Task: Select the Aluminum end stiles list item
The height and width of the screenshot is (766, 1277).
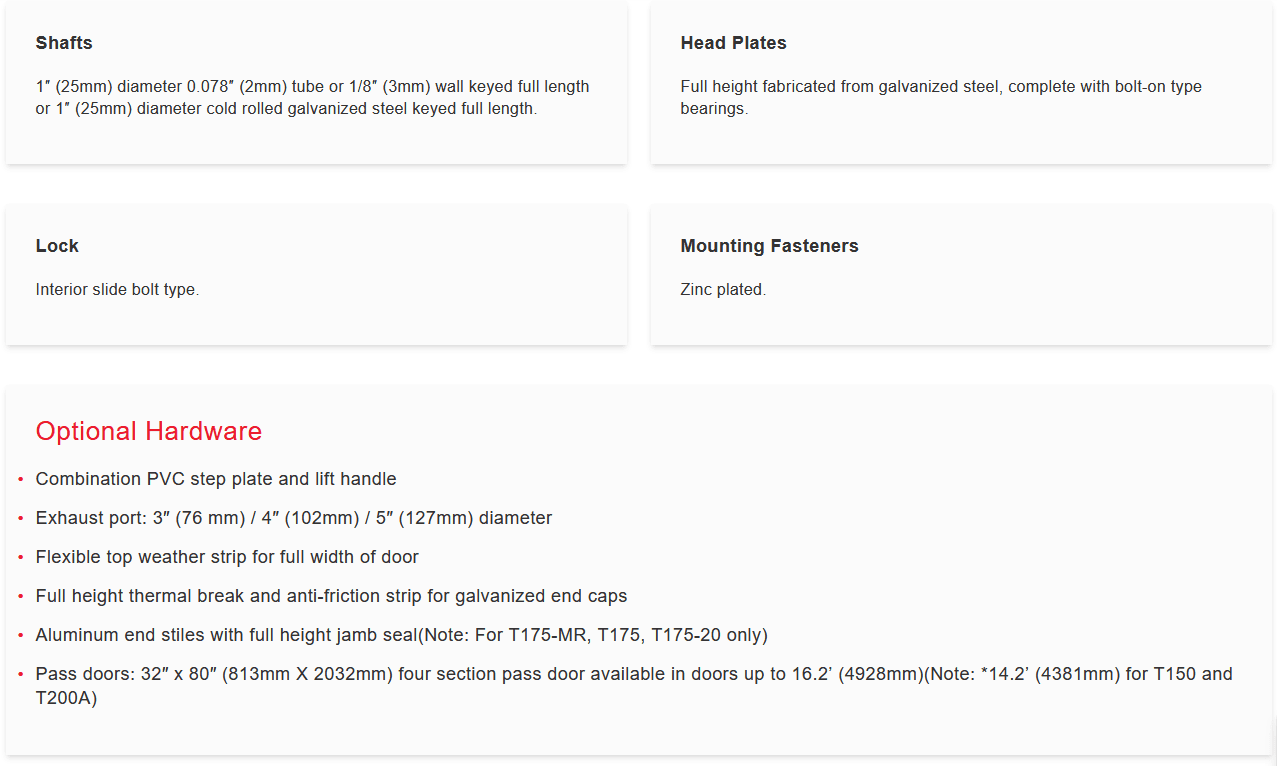Action: pyautogui.click(x=401, y=635)
